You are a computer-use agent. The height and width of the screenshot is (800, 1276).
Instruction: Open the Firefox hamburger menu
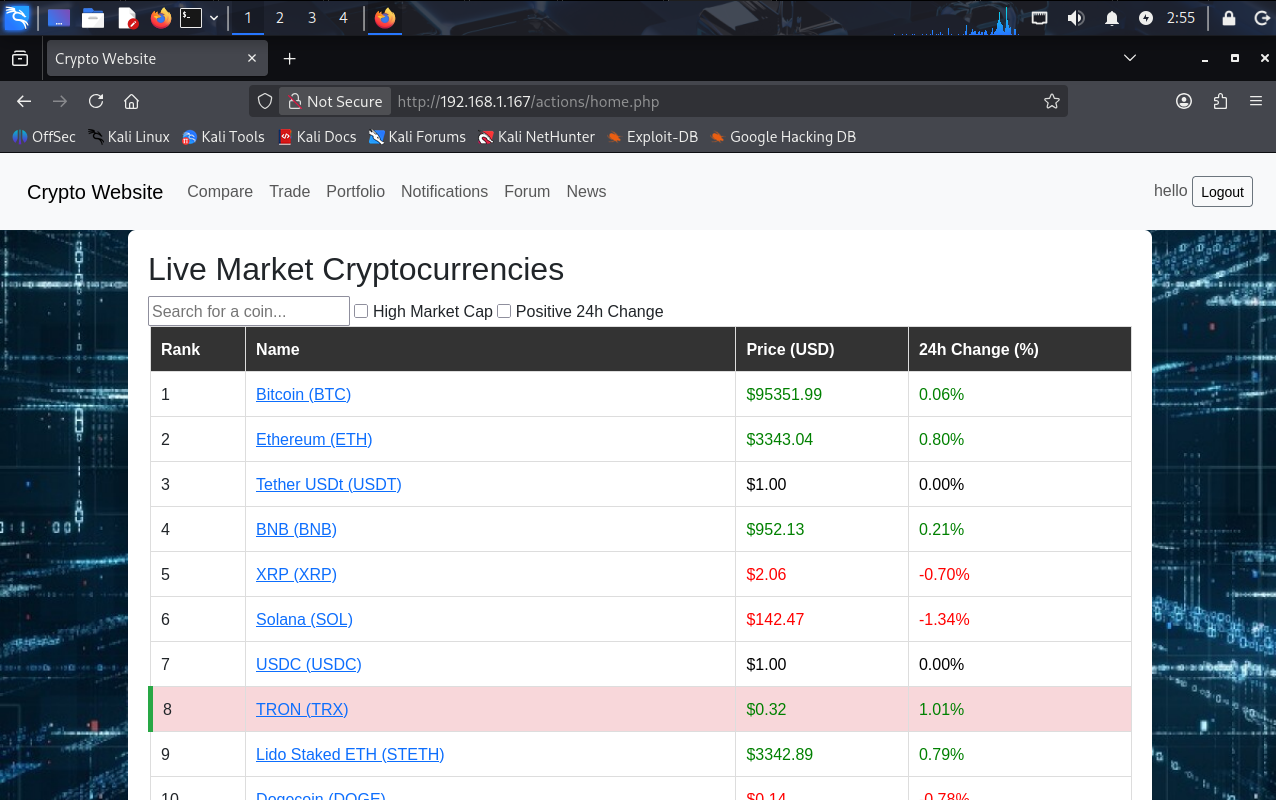click(1256, 101)
